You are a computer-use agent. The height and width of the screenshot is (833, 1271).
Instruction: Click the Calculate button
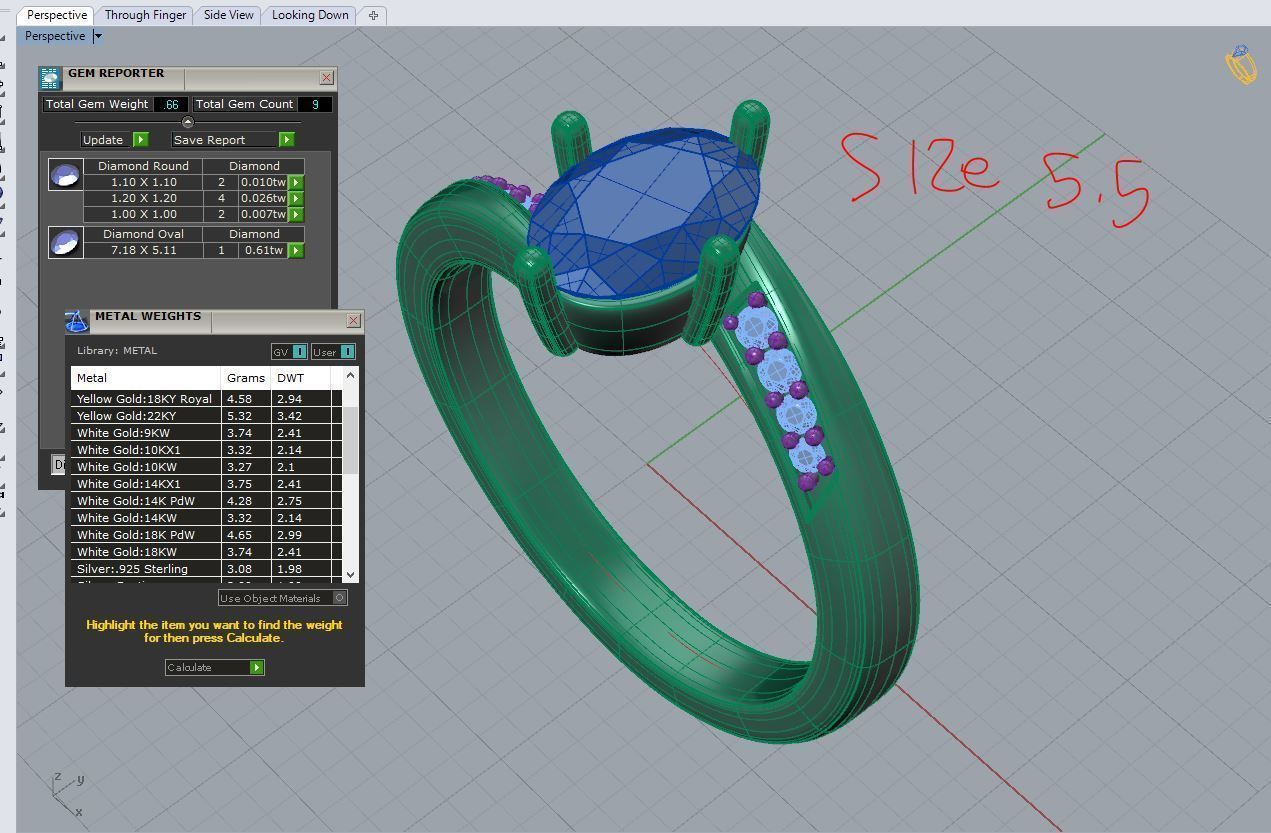pyautogui.click(x=214, y=667)
